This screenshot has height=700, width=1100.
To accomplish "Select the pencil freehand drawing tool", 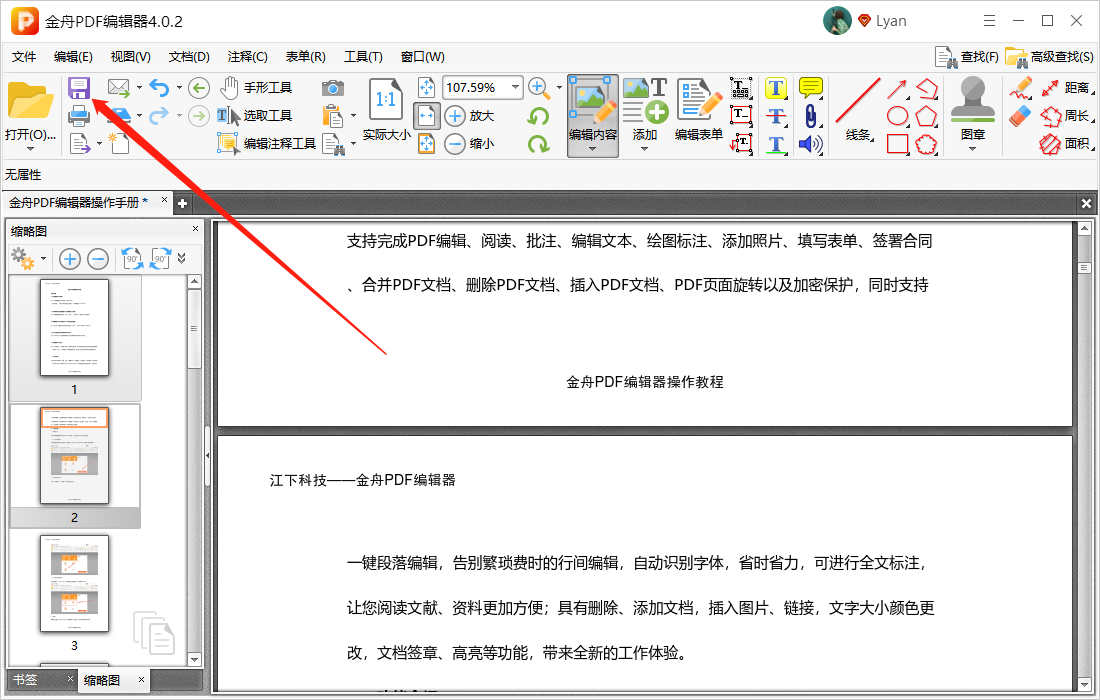I will coord(1021,88).
